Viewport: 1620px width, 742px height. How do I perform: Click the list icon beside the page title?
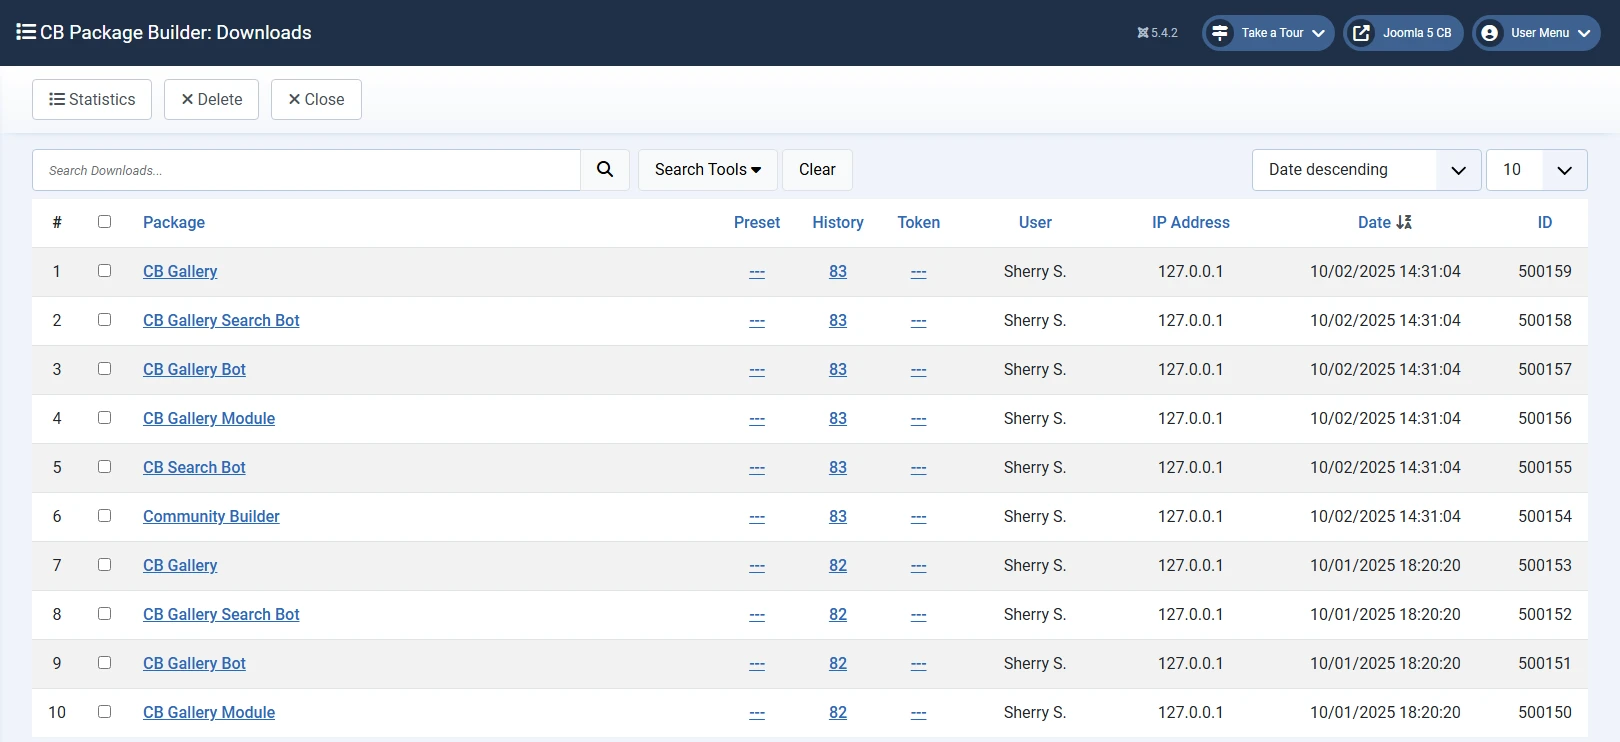(26, 32)
